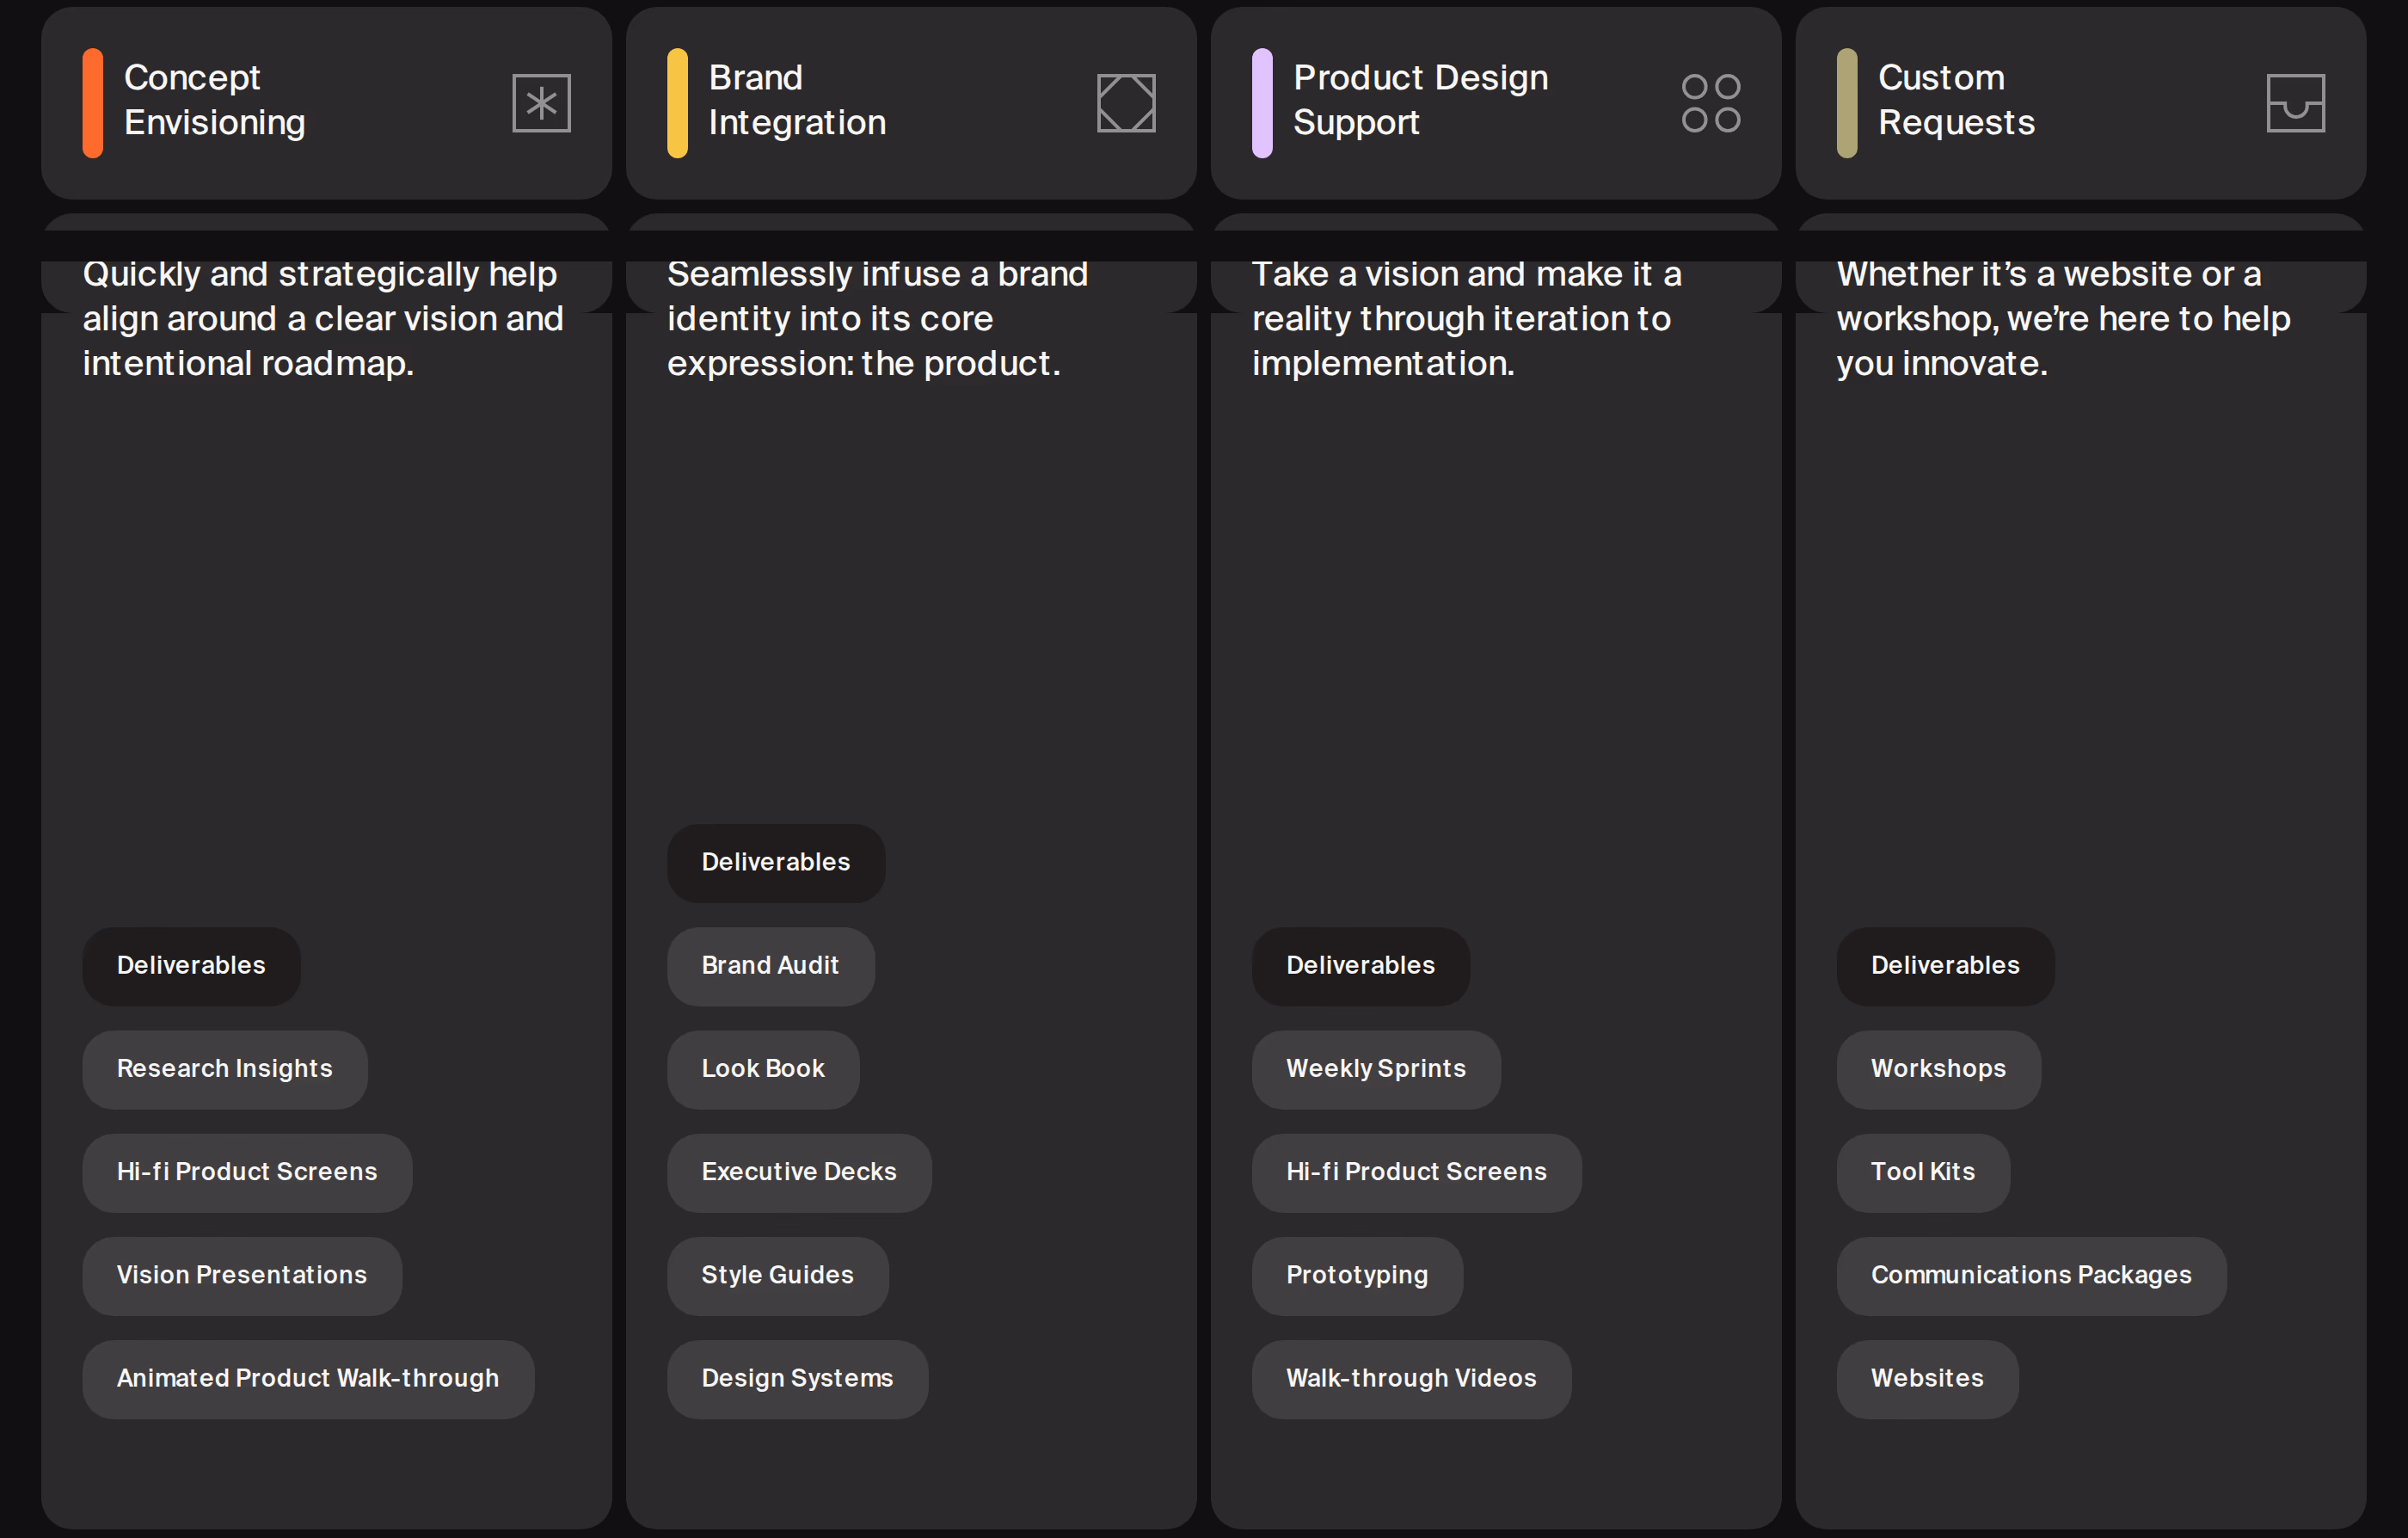Image resolution: width=2408 pixels, height=1538 pixels.
Task: Choose the Weekly Sprints tag
Action: [1376, 1069]
